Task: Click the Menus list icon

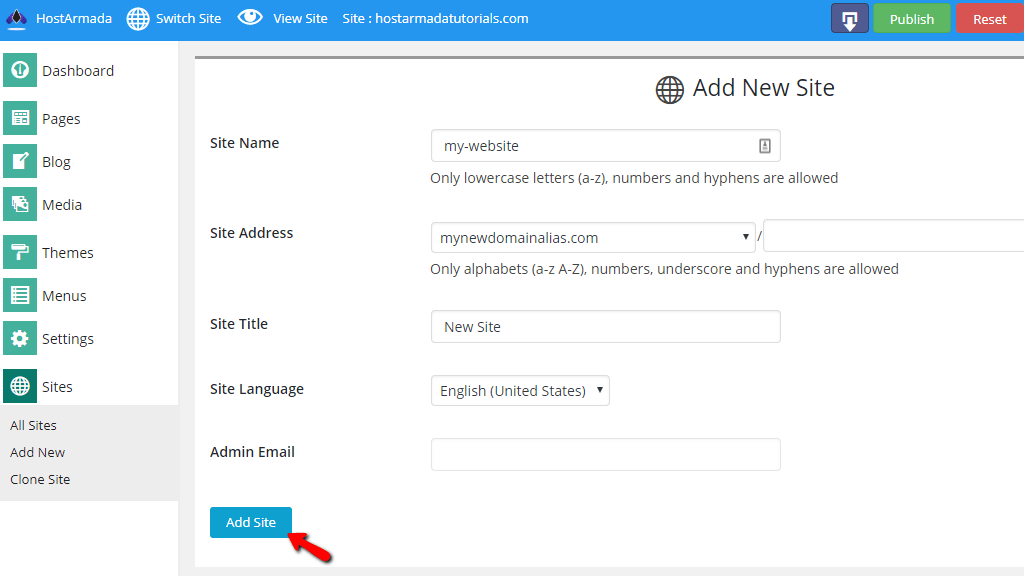Action: [x=20, y=295]
